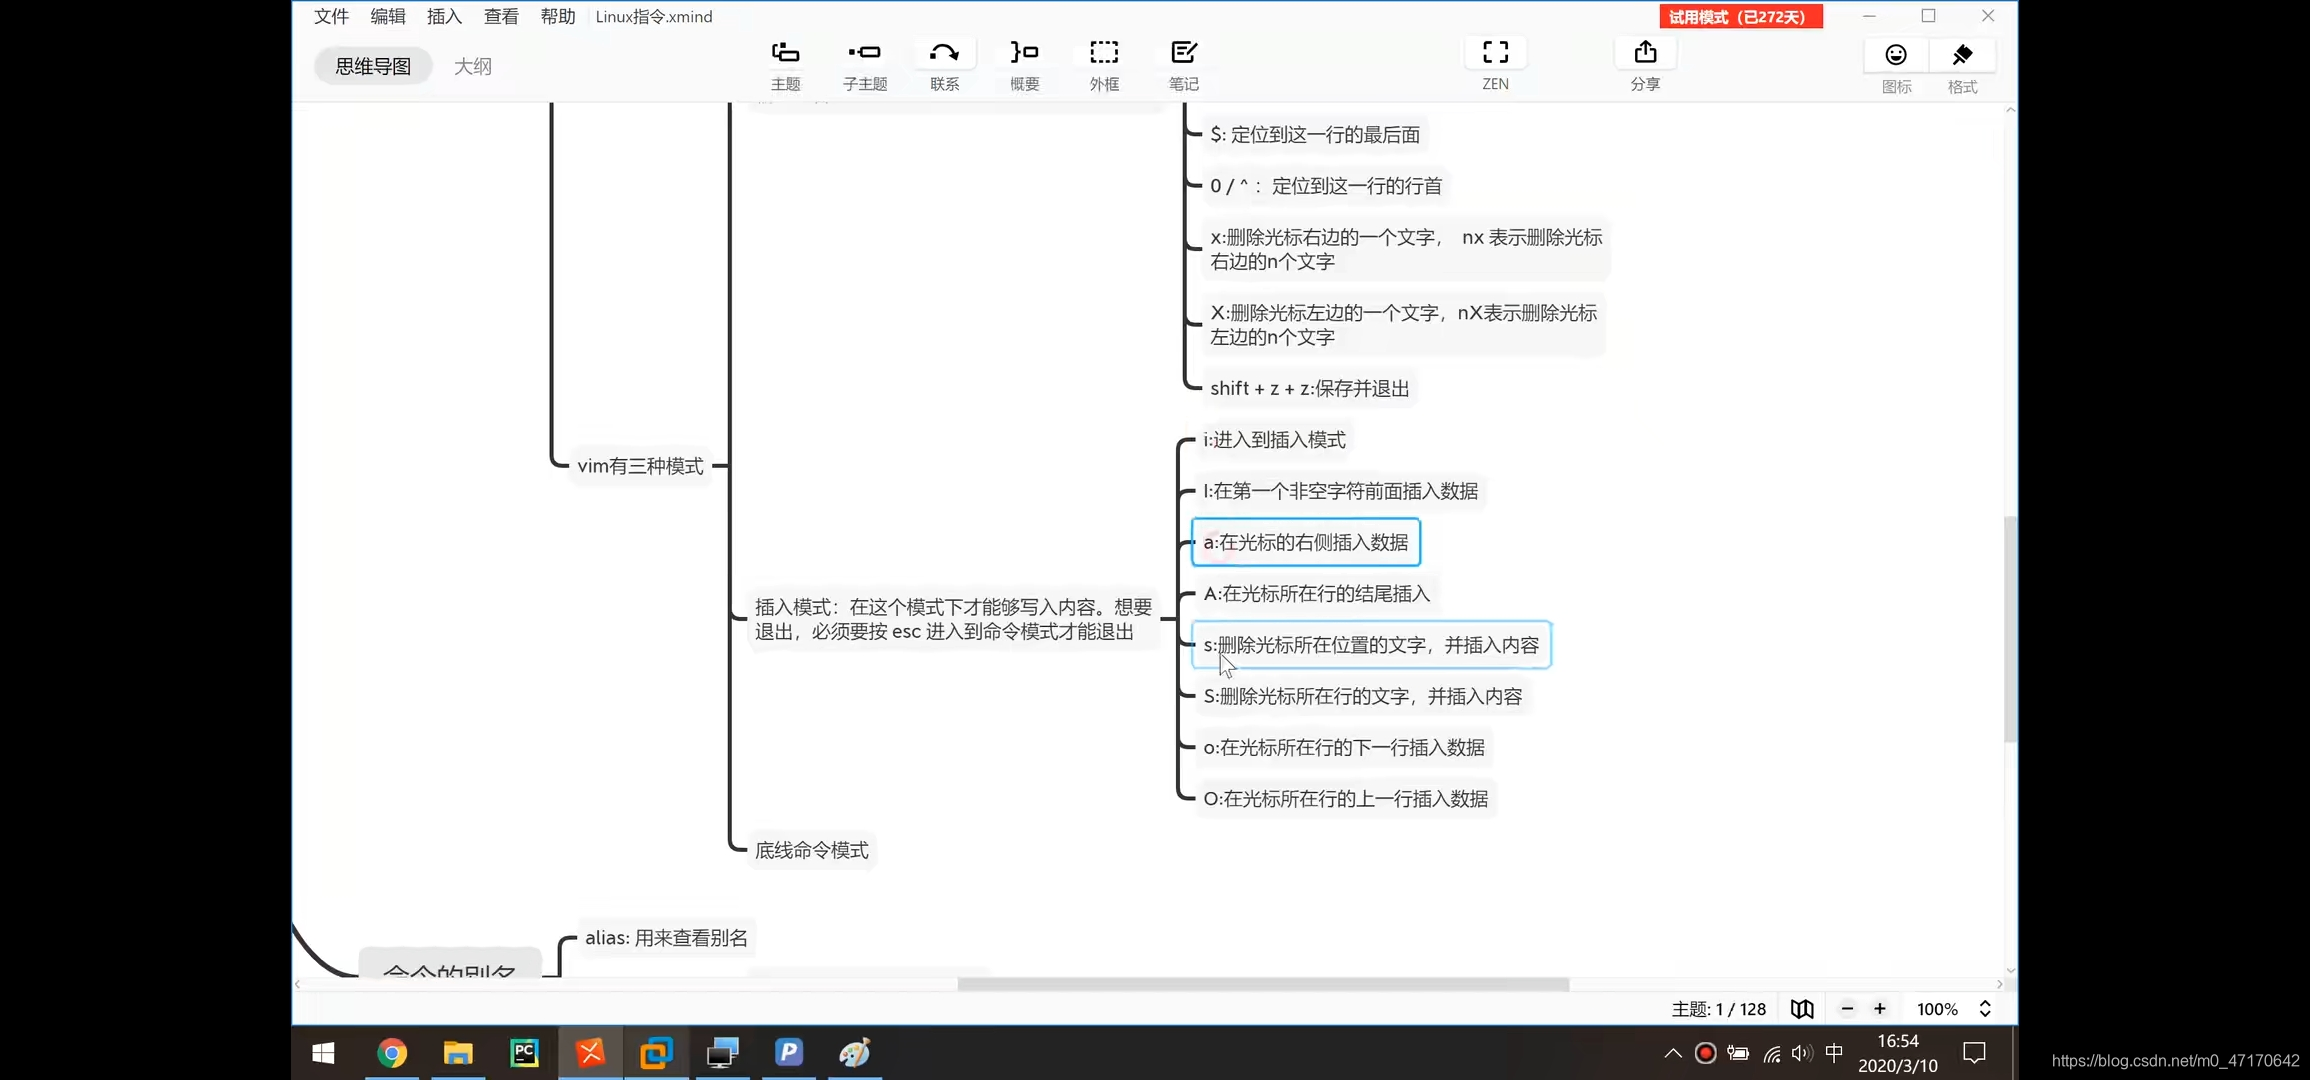Open the blue P app in taskbar

pos(788,1053)
